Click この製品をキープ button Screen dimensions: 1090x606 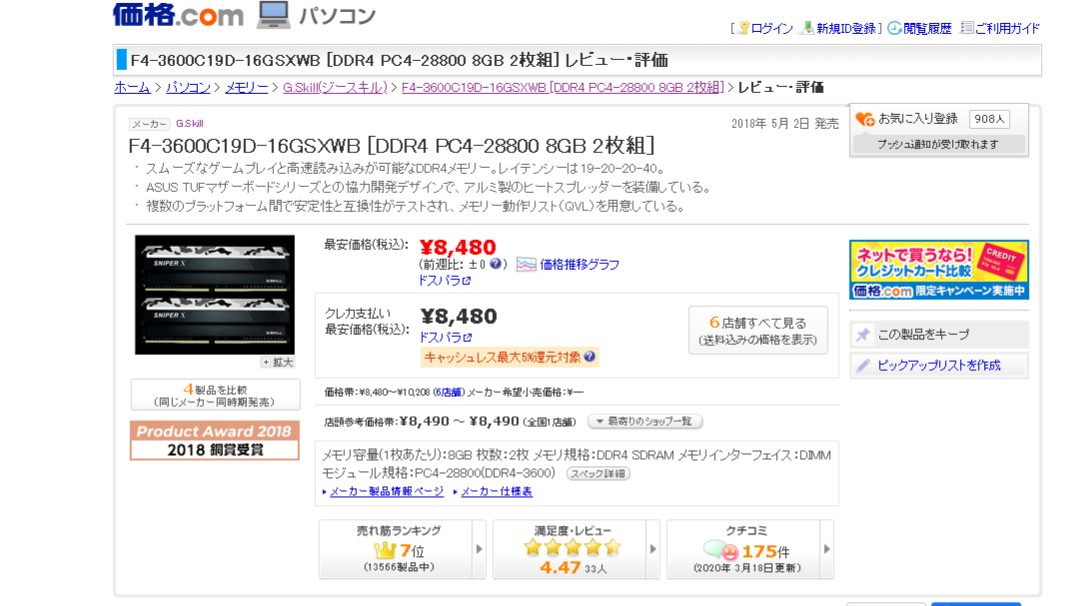click(938, 334)
